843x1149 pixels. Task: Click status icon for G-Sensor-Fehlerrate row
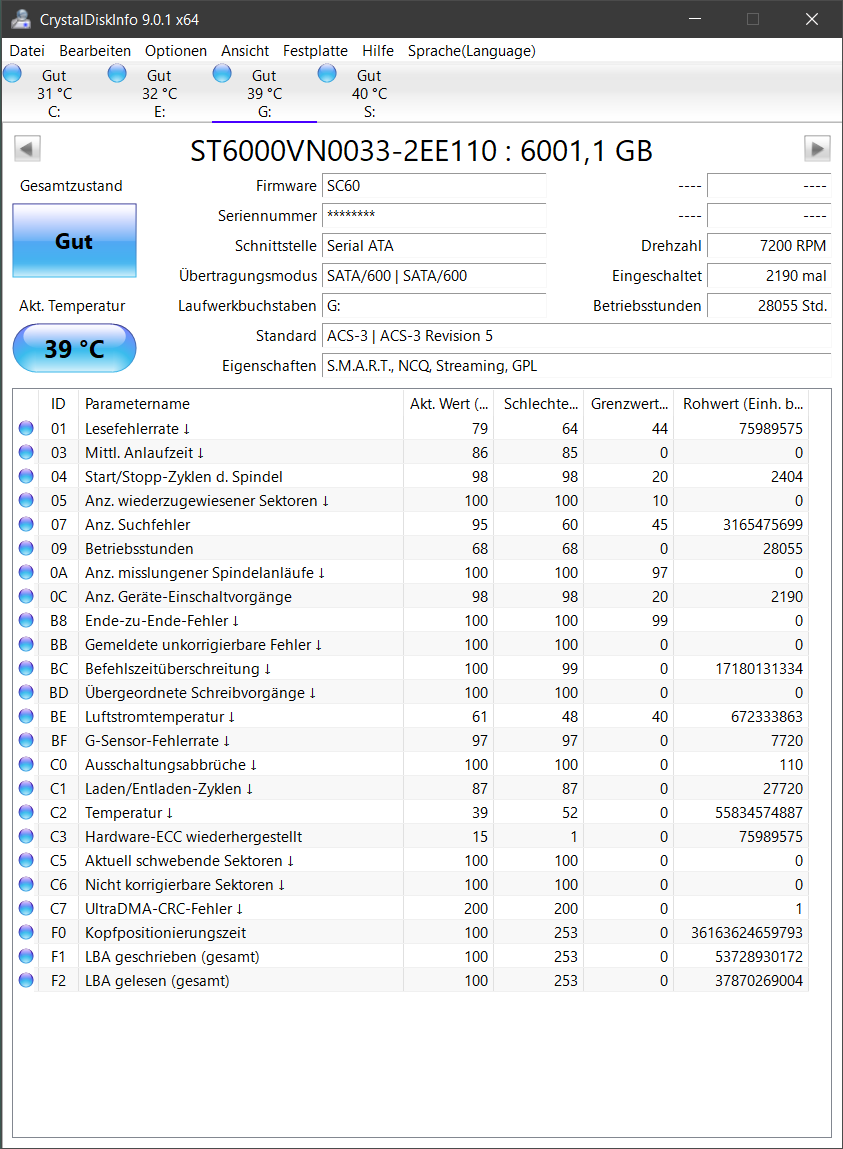click(26, 740)
